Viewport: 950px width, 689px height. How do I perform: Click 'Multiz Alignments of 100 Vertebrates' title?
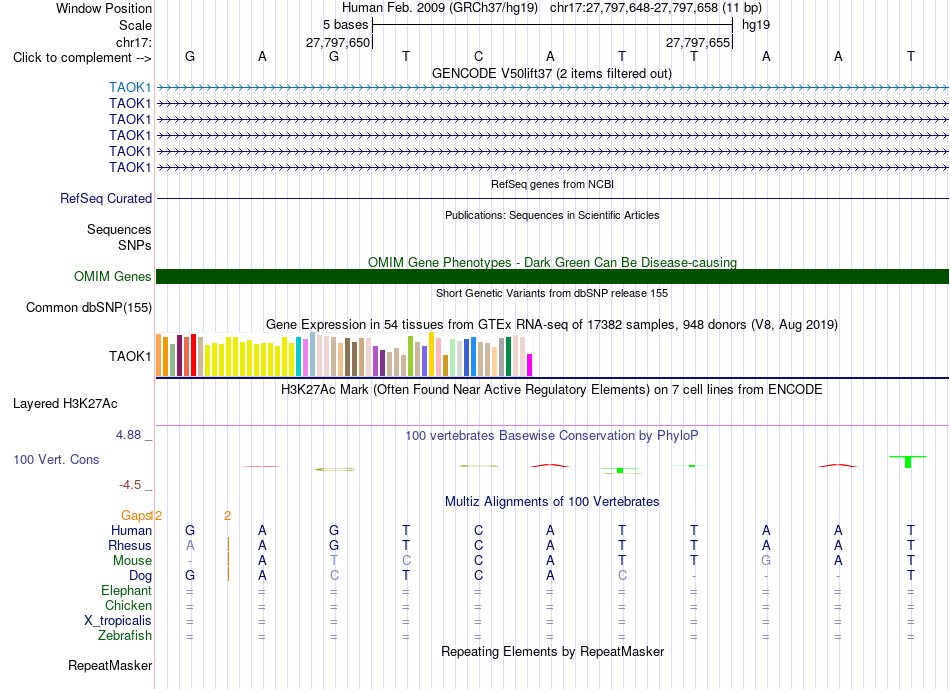point(552,501)
